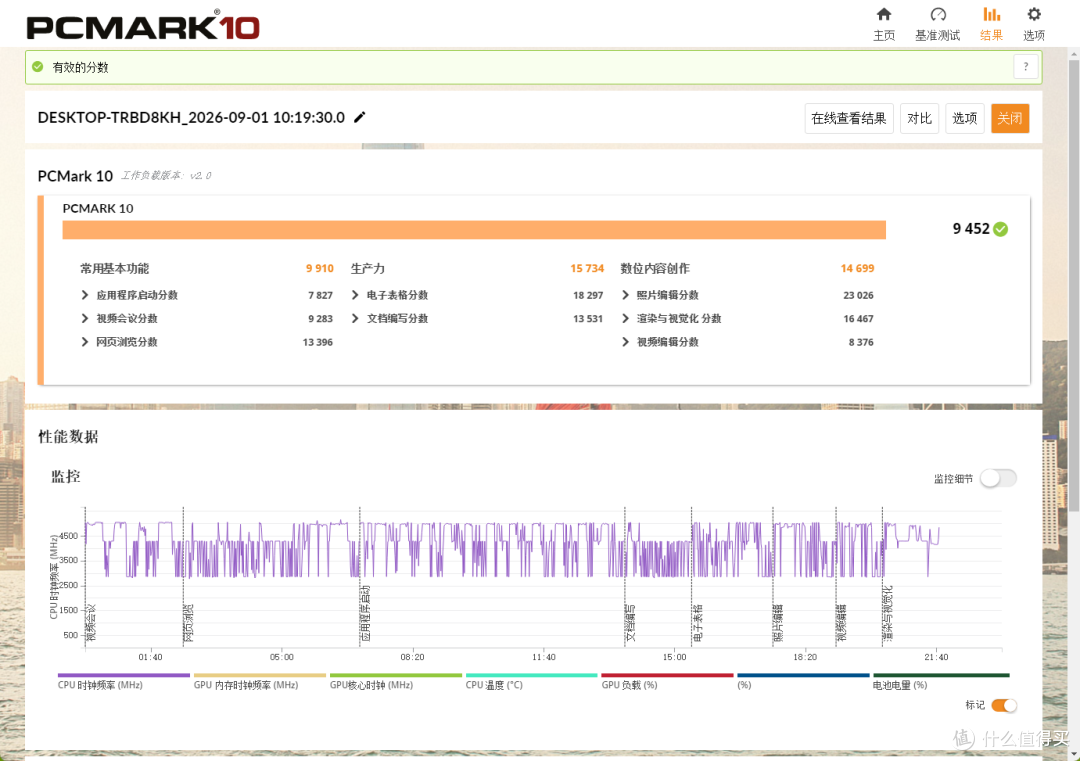
Task: Click the home house icon
Action: (884, 14)
